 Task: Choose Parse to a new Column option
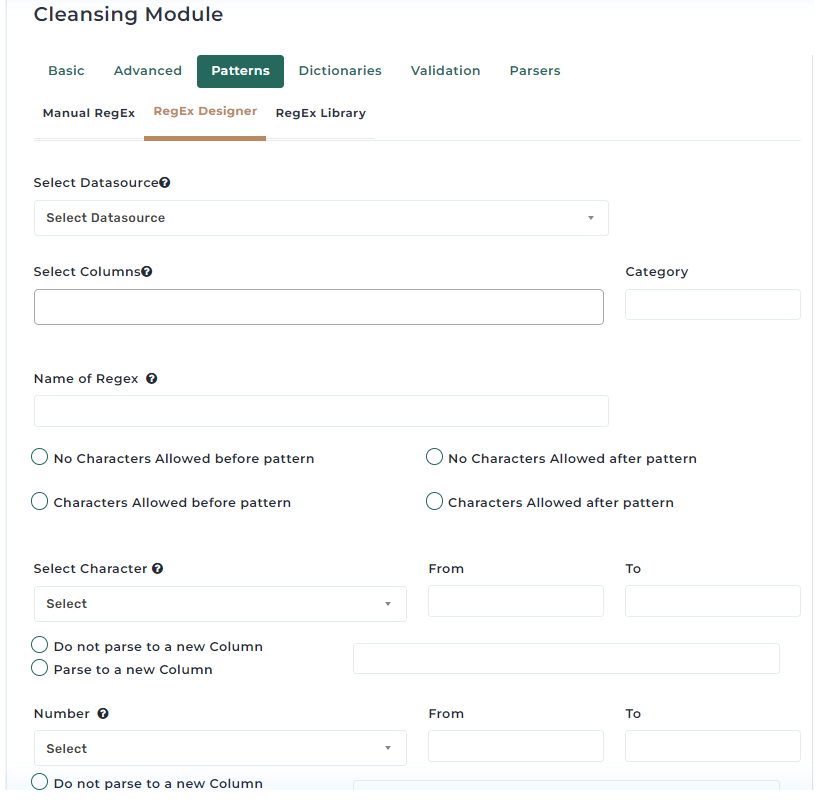[40, 668]
